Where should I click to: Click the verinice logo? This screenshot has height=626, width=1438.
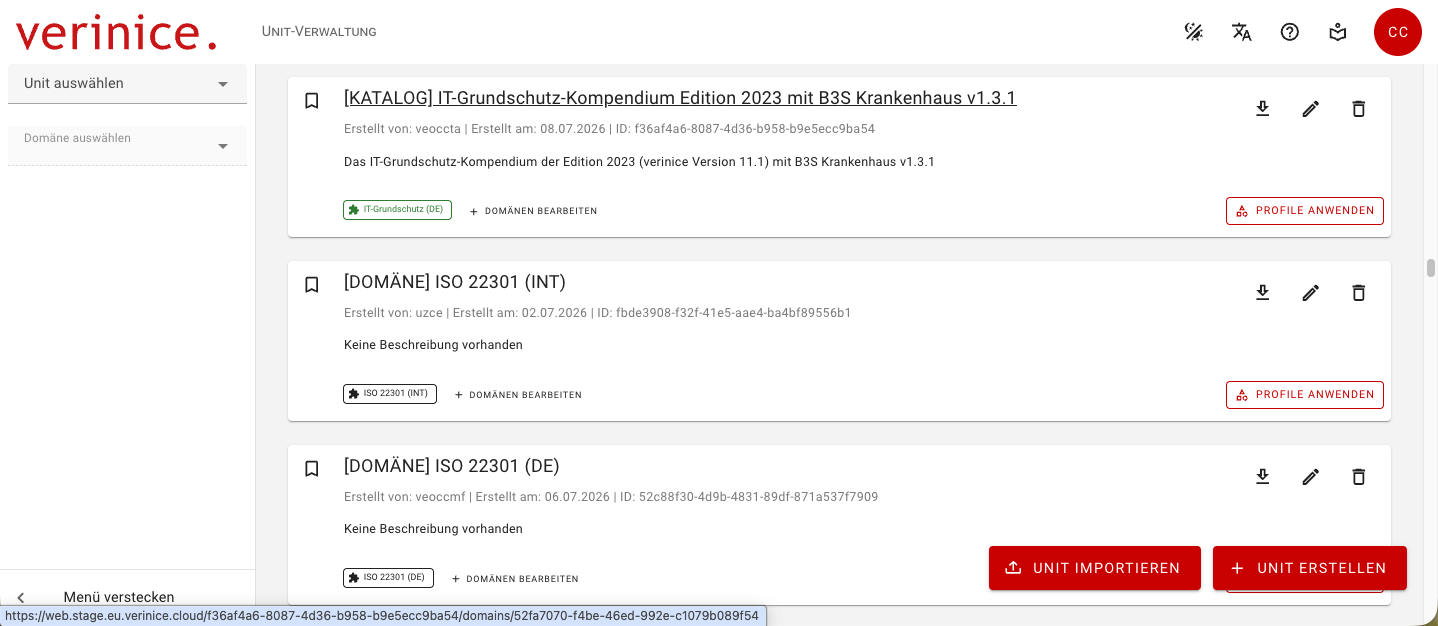[116, 32]
